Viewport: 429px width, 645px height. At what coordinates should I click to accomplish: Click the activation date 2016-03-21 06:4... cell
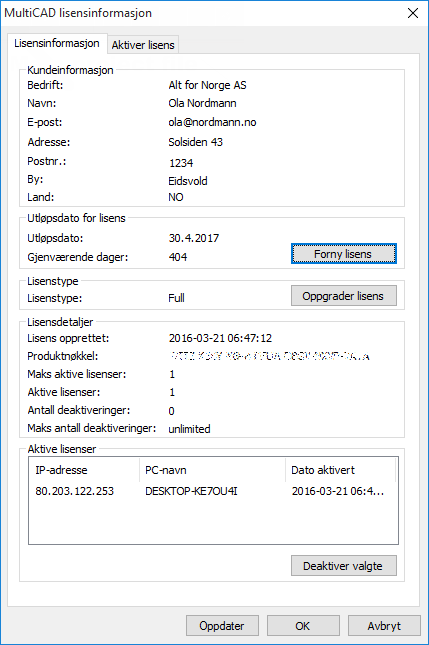click(338, 491)
